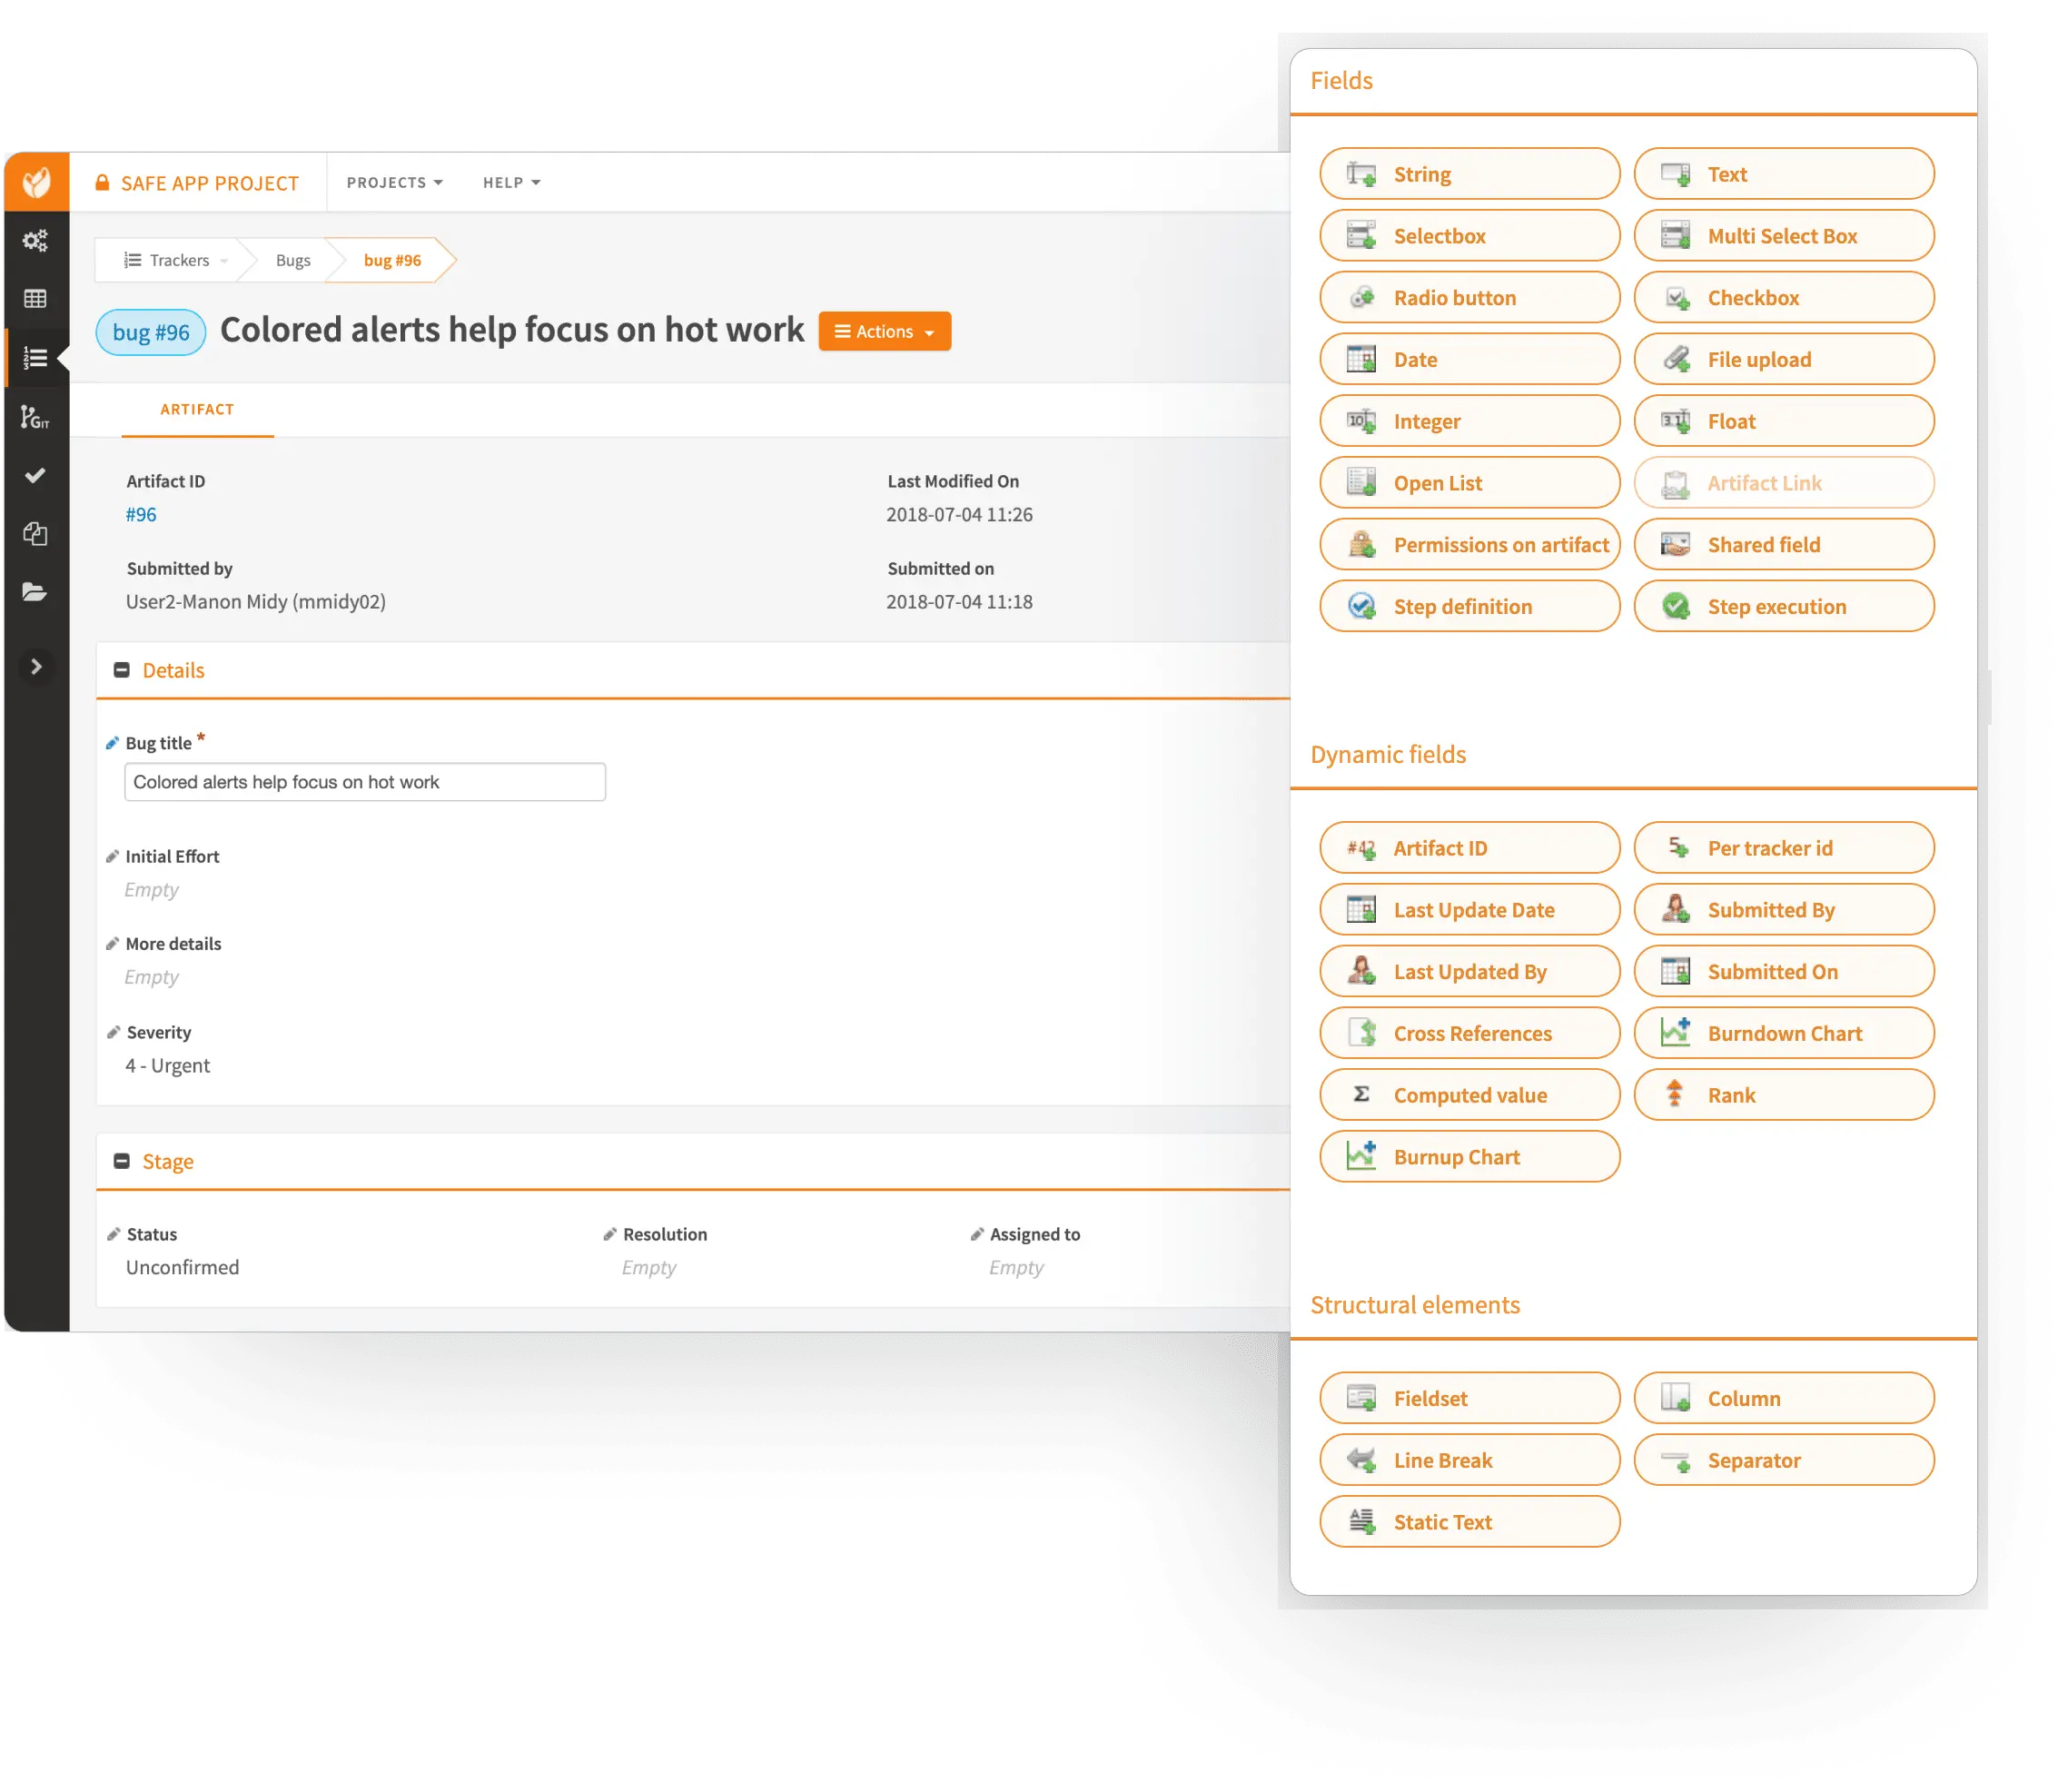Add a Checkbox field
This screenshot has height=1792, width=2068.
click(1784, 298)
